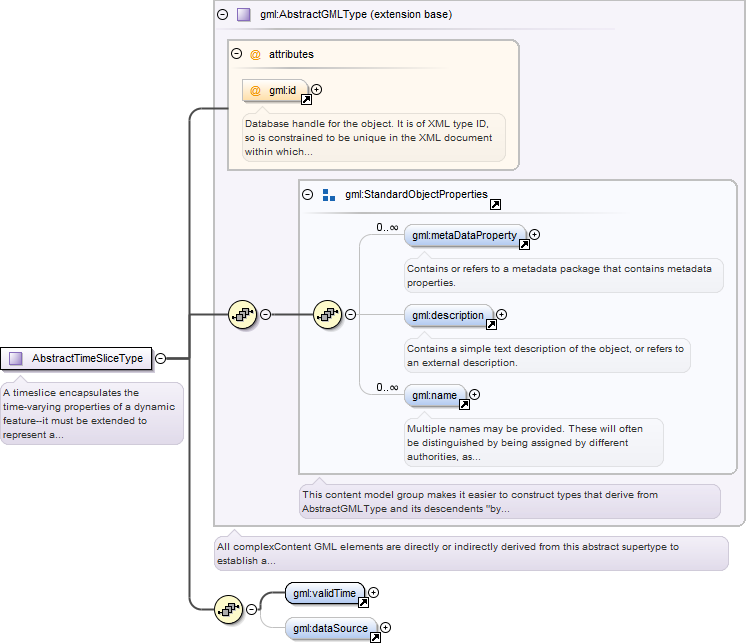Viewport: 747px width, 644px height.
Task: Follow the reference arrow on gml:id
Action: pos(306,100)
